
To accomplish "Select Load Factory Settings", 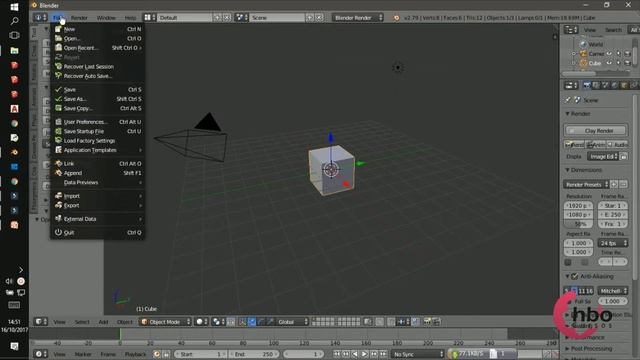I will (98, 140).
